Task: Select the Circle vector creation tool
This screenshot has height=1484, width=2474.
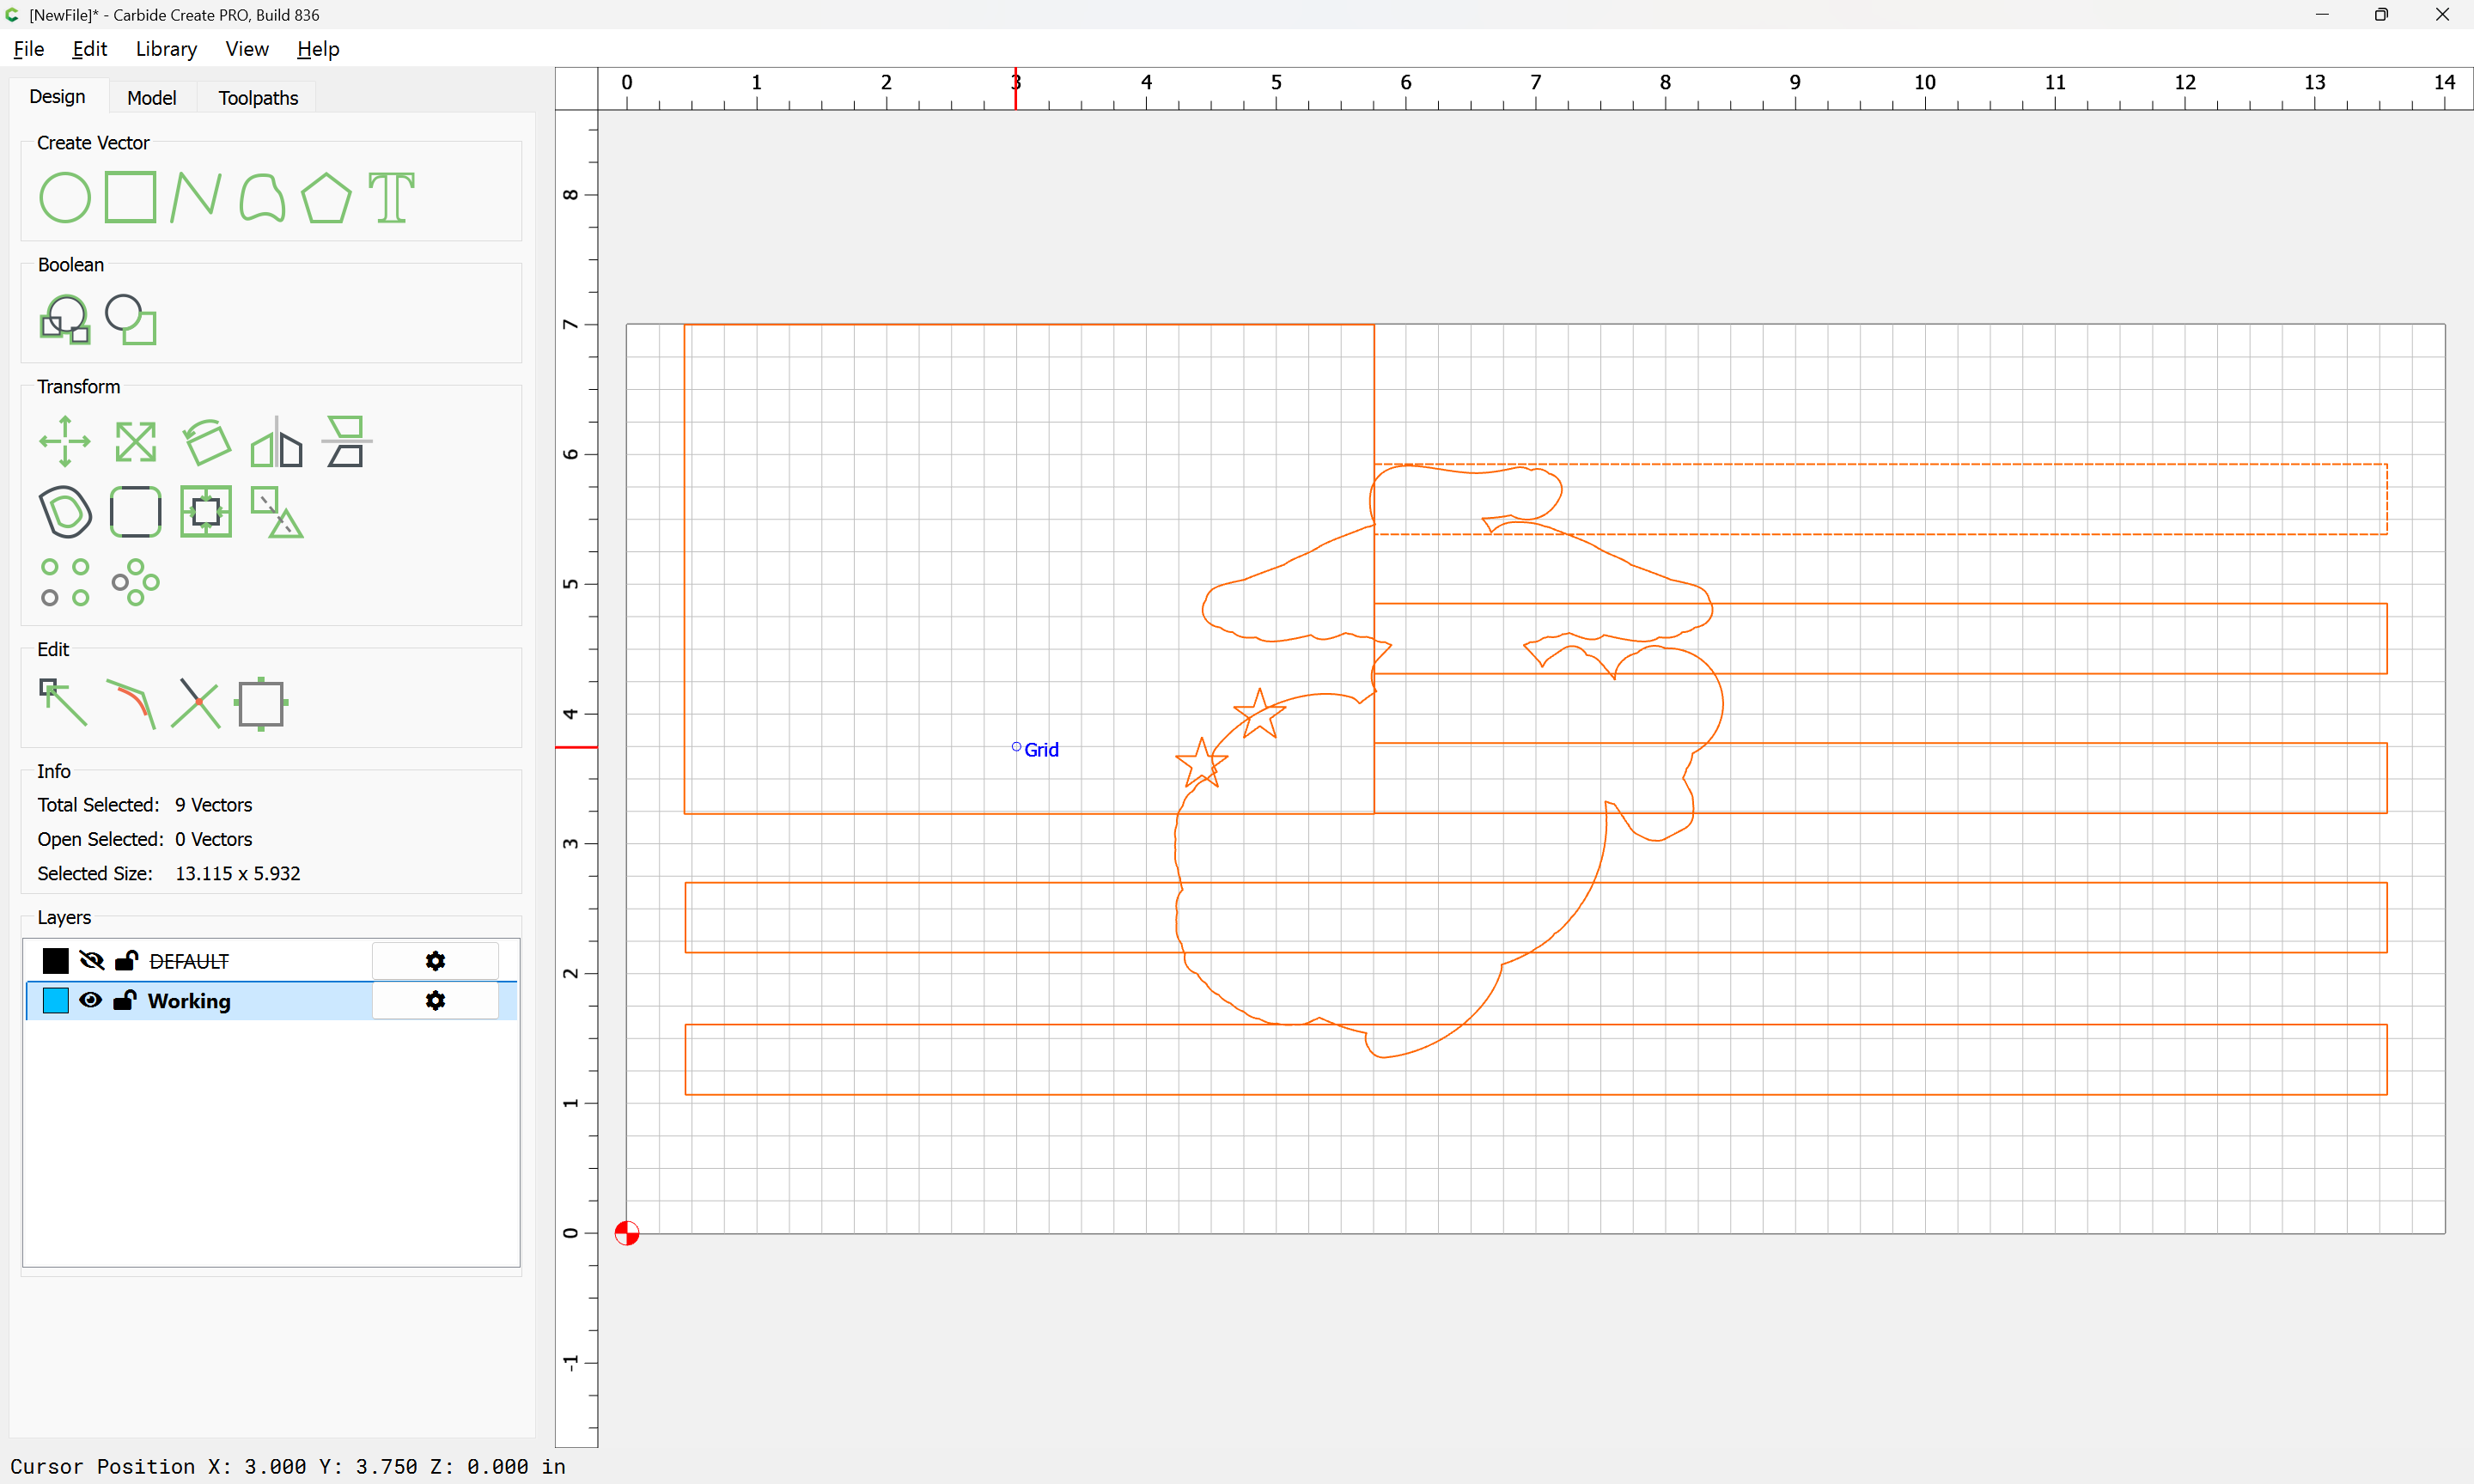Action: (64, 197)
